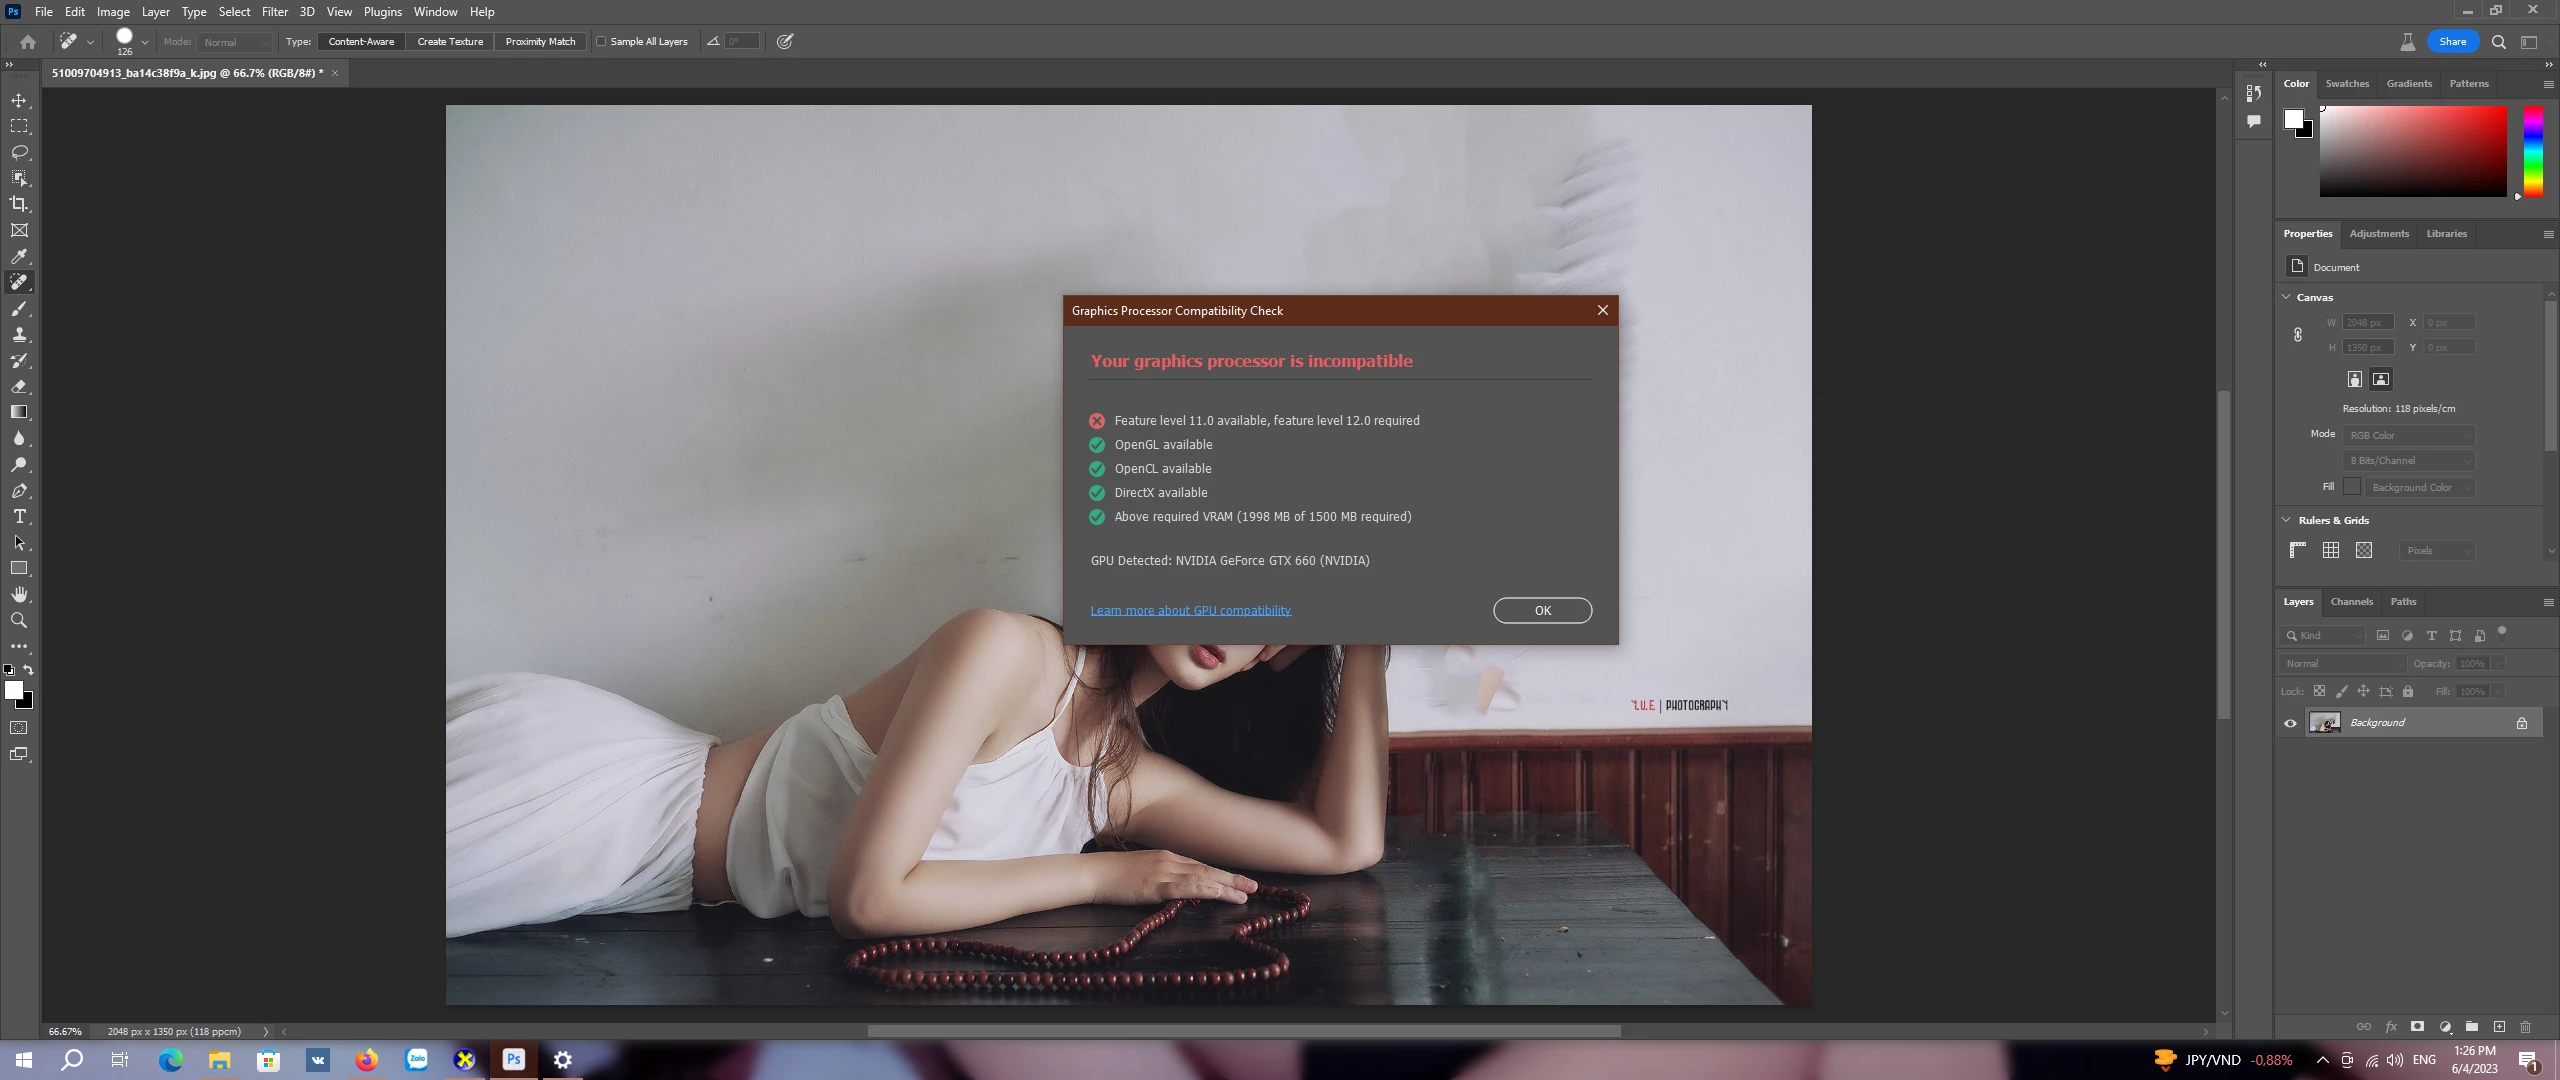Select the Clone Stamp tool
Image resolution: width=2560 pixels, height=1080 pixels.
click(19, 334)
